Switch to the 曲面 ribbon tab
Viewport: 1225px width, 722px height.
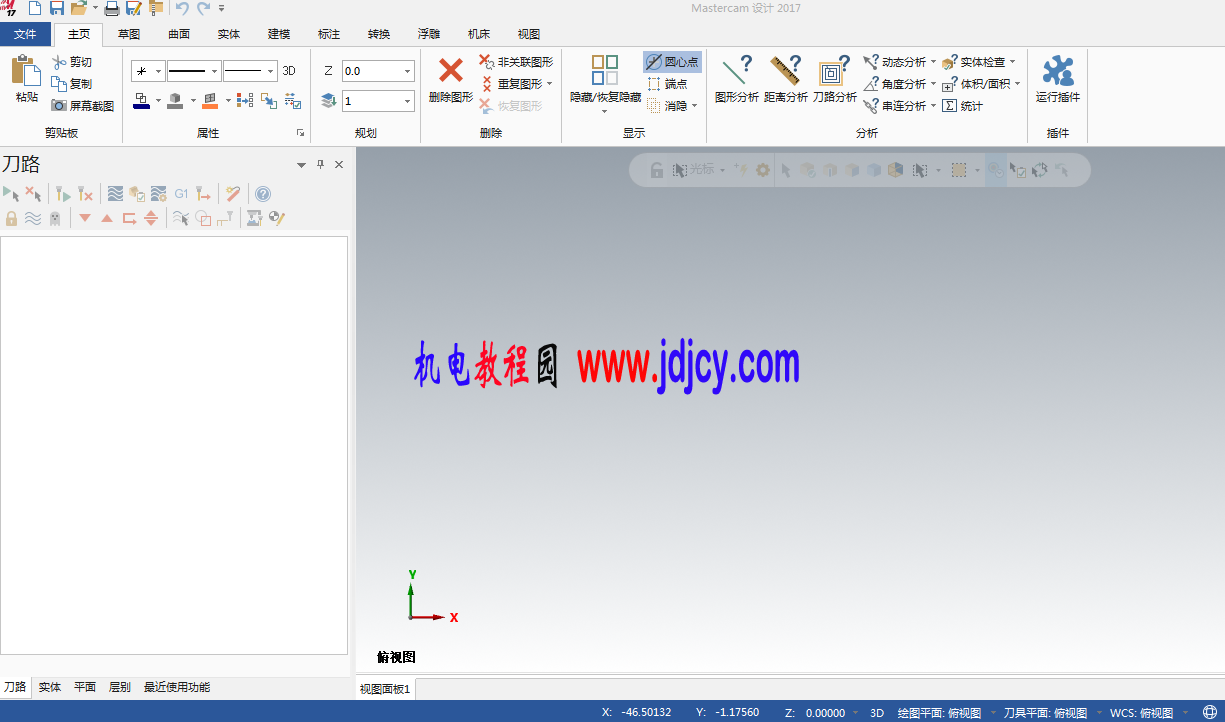(179, 34)
